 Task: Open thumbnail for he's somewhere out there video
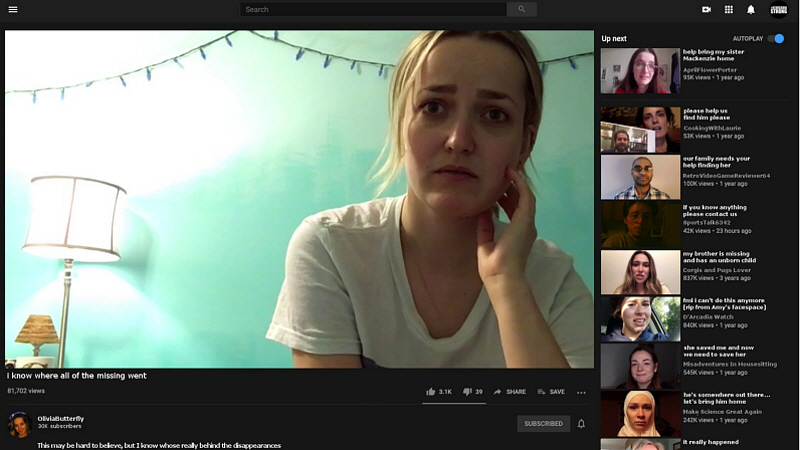[x=640, y=413]
